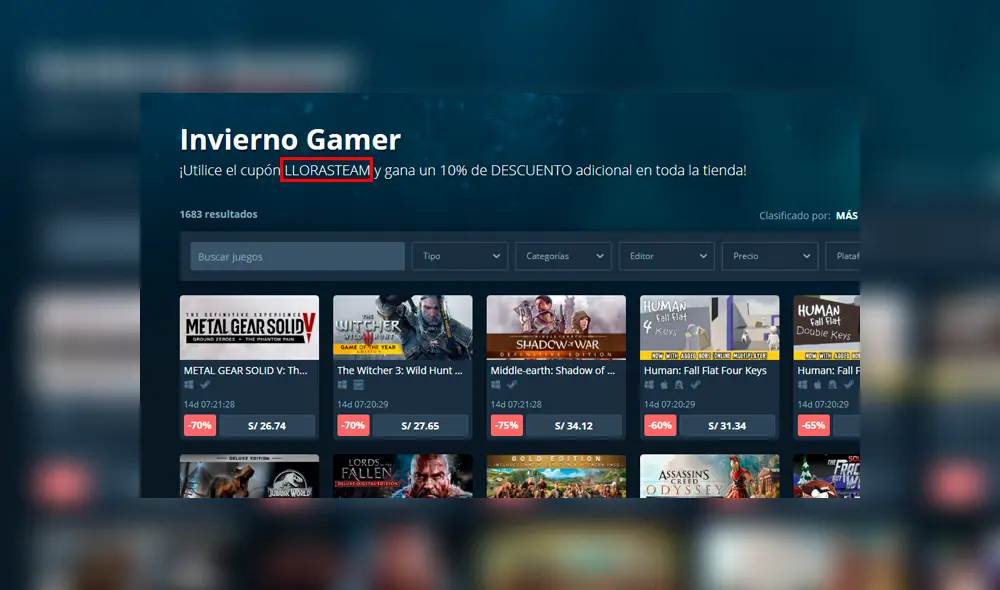Click the Apple platform icon on Human: Fall Flat Four Keys
Screen dimensions: 1000x590
coord(663,387)
